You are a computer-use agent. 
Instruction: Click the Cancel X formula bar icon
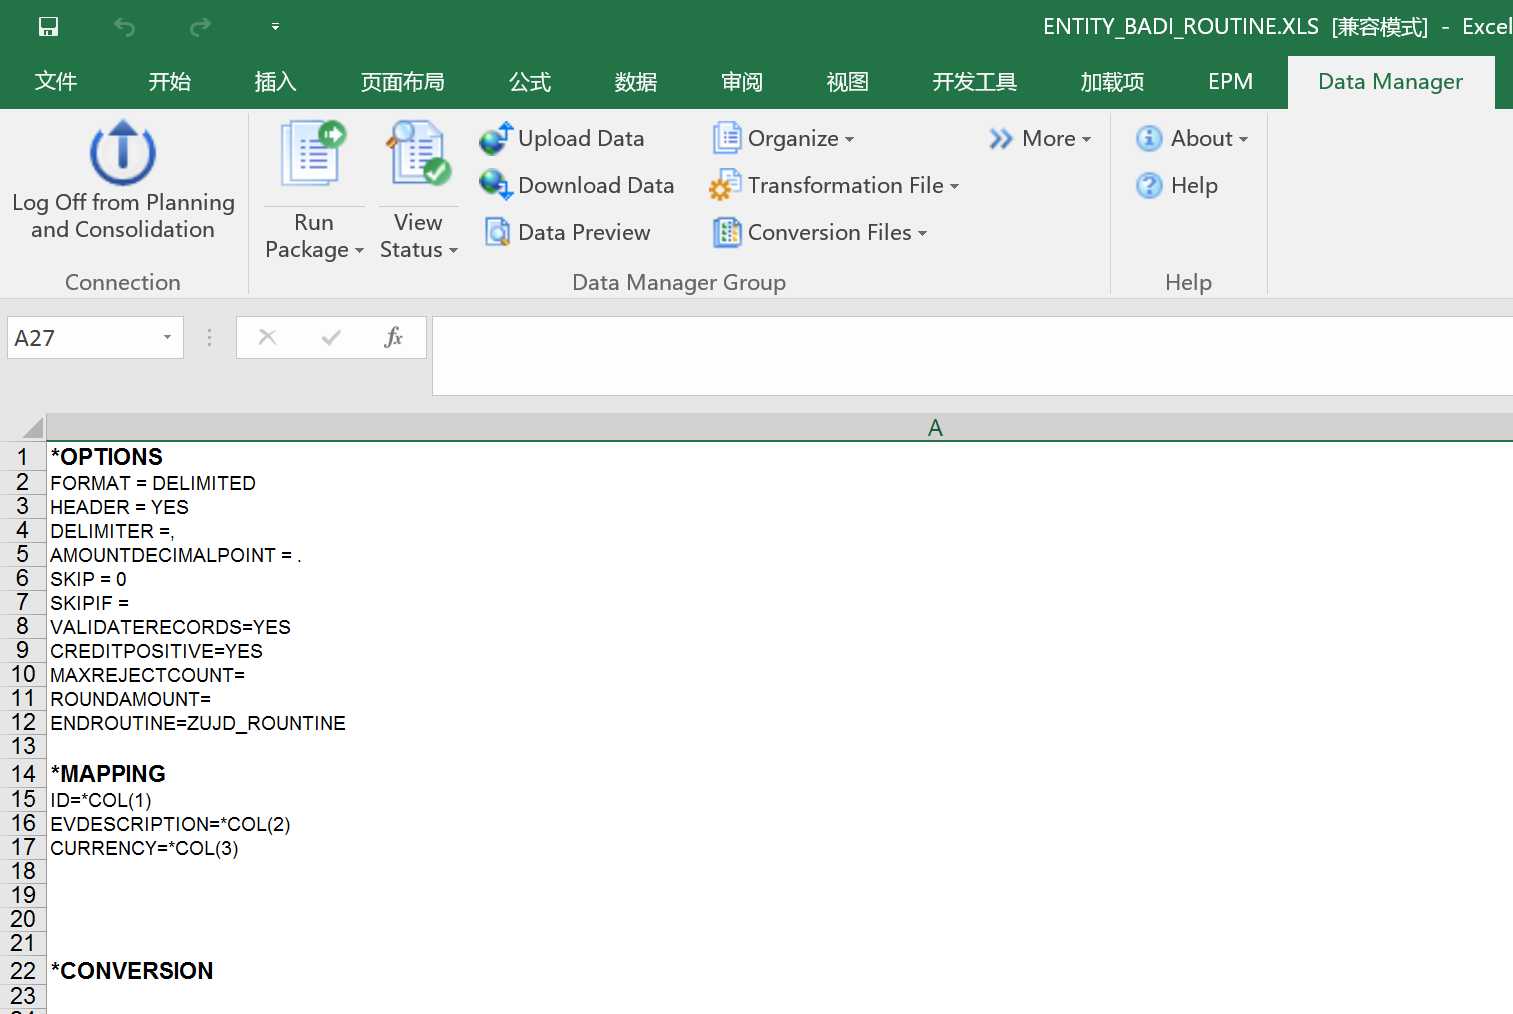tap(267, 338)
